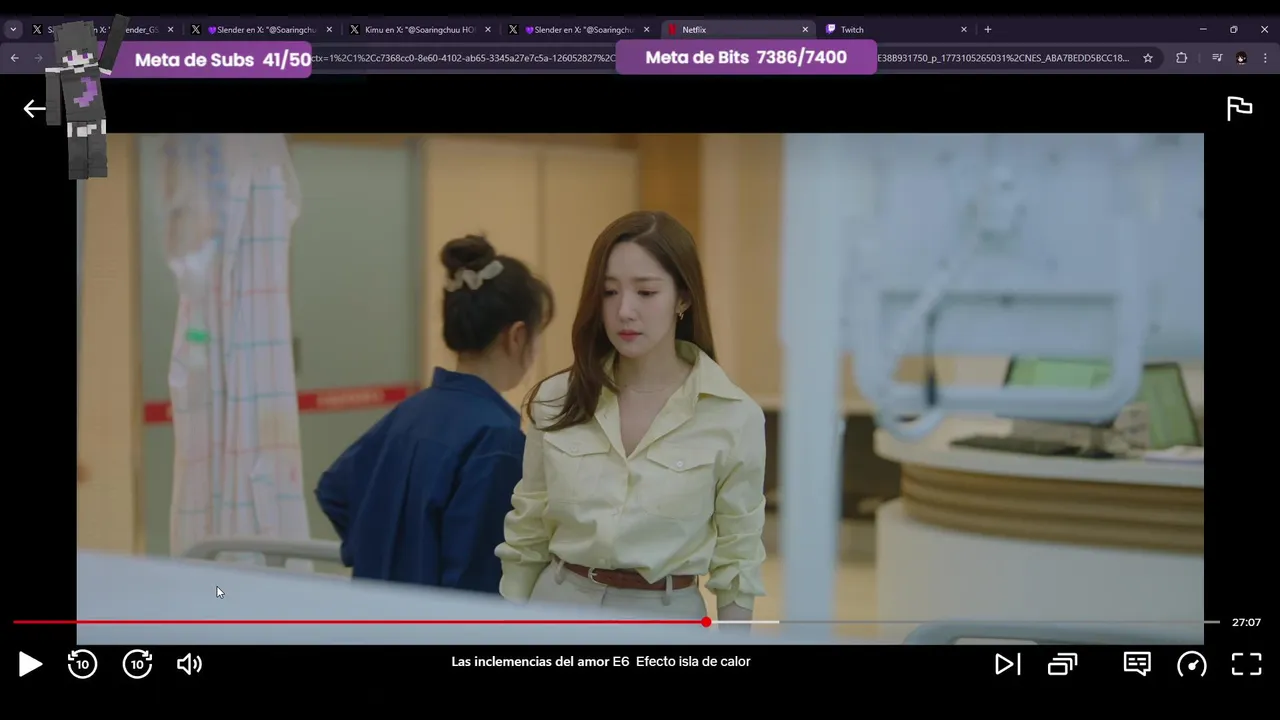
Task: Switch to the Netflix tab
Action: pos(740,30)
